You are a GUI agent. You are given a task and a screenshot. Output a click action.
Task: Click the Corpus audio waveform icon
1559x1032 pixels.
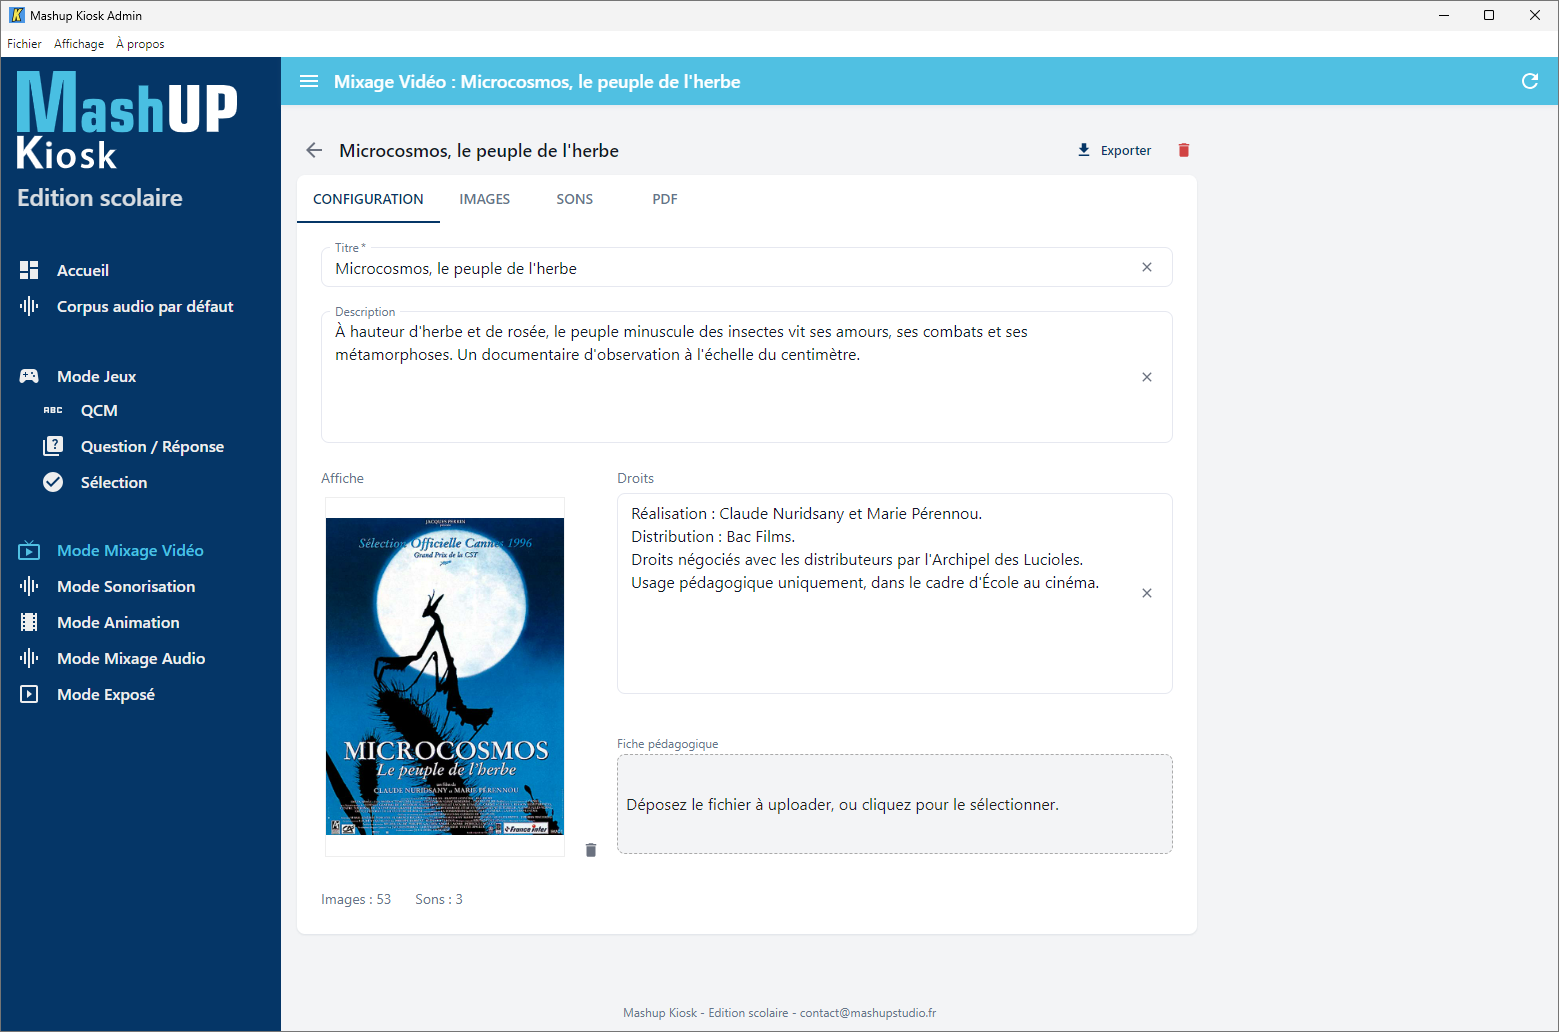tap(29, 306)
